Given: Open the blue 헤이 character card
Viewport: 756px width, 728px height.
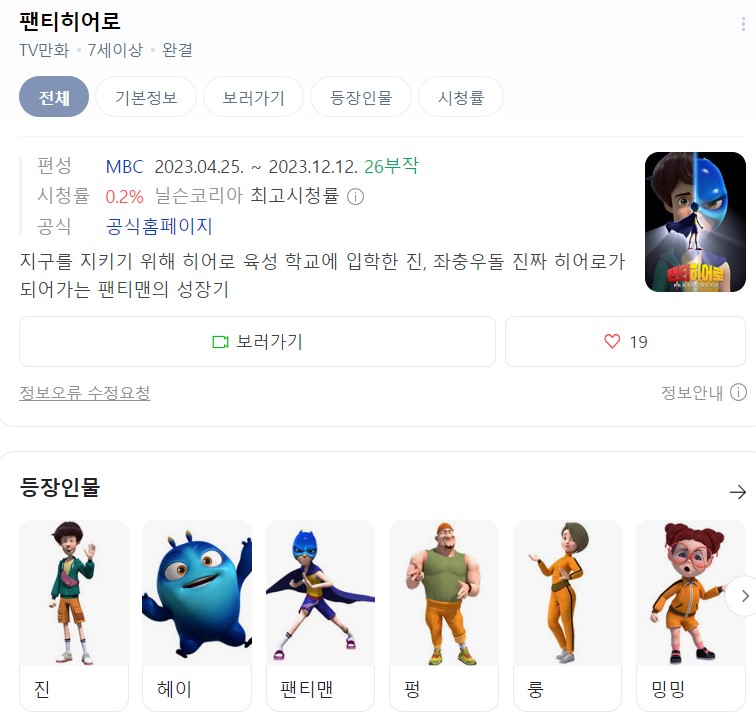Looking at the screenshot, I should 197,615.
